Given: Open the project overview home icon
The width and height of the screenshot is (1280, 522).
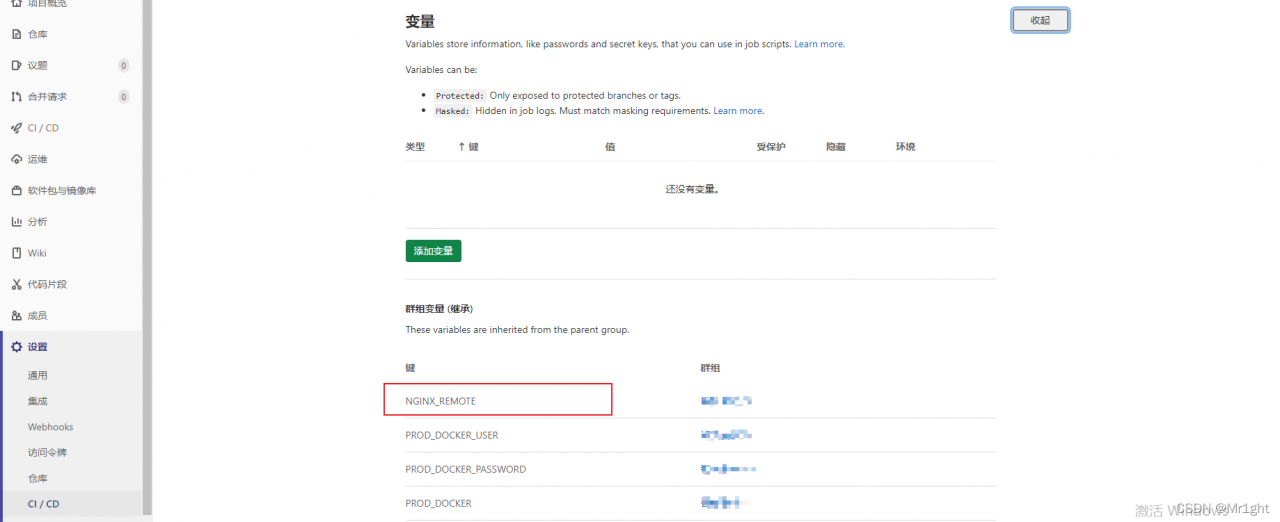Looking at the screenshot, I should click(x=16, y=4).
